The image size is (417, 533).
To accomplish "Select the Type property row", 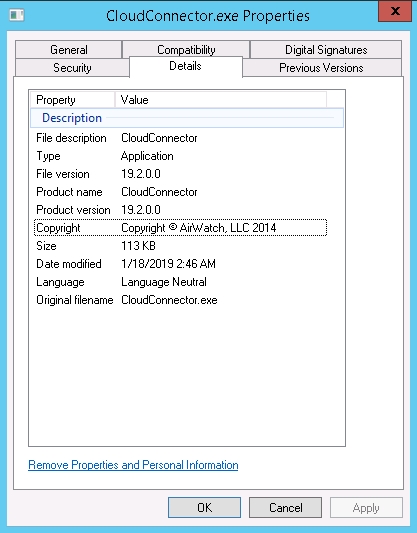I will pos(180,156).
